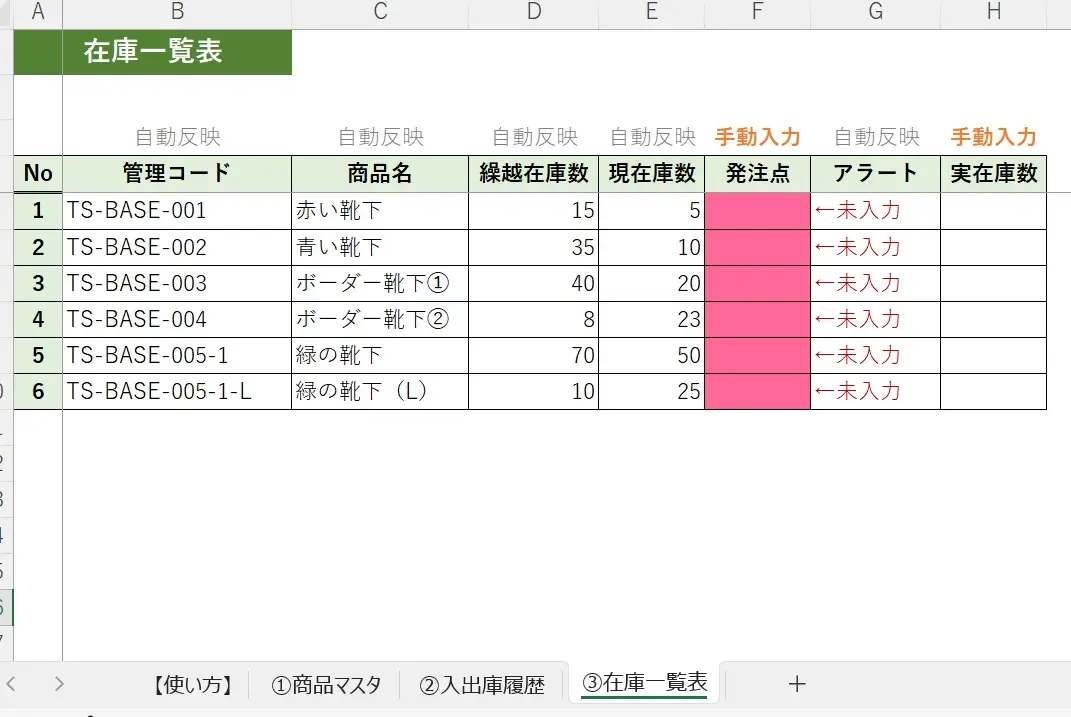Select column E header
The height and width of the screenshot is (717, 1071).
coord(652,12)
